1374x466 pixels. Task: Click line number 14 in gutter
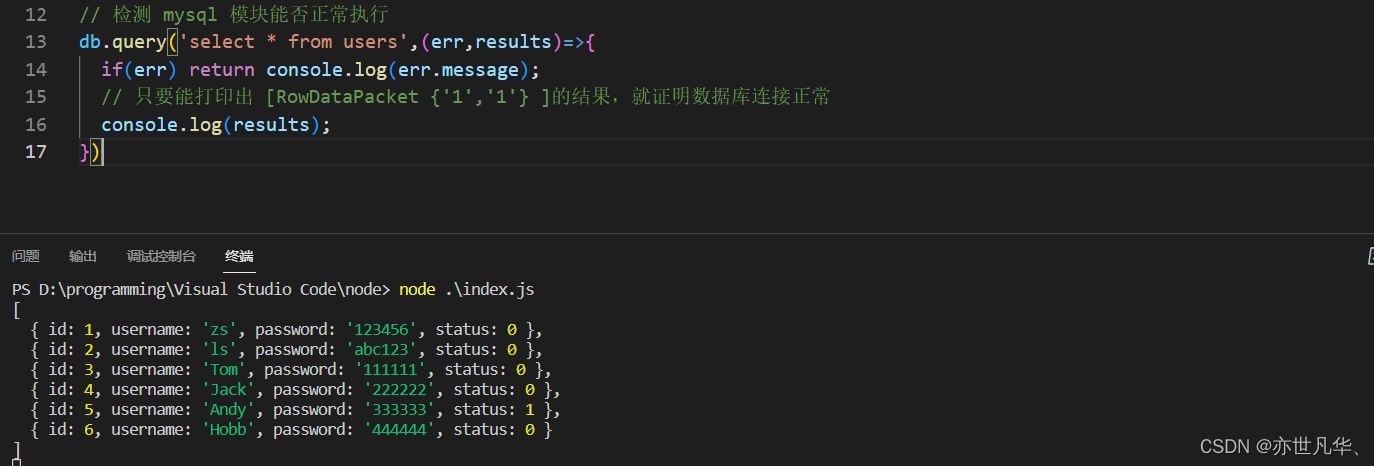35,70
